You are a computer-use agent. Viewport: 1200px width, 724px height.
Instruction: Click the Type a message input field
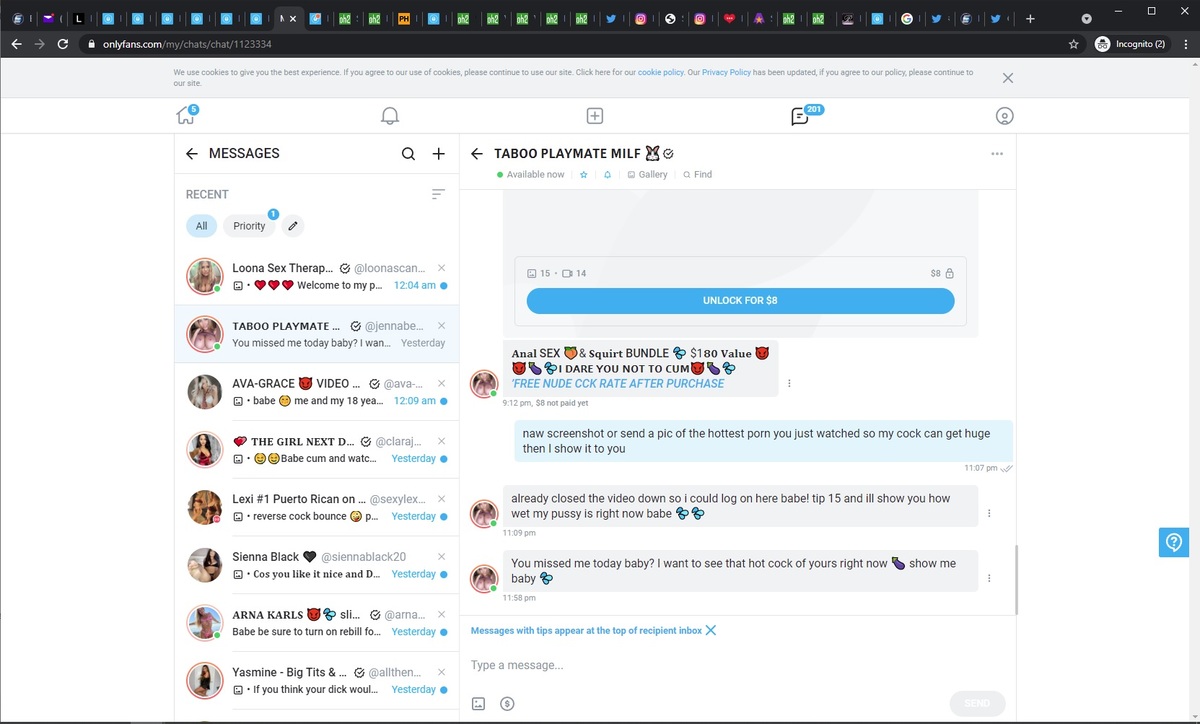[x=700, y=665]
